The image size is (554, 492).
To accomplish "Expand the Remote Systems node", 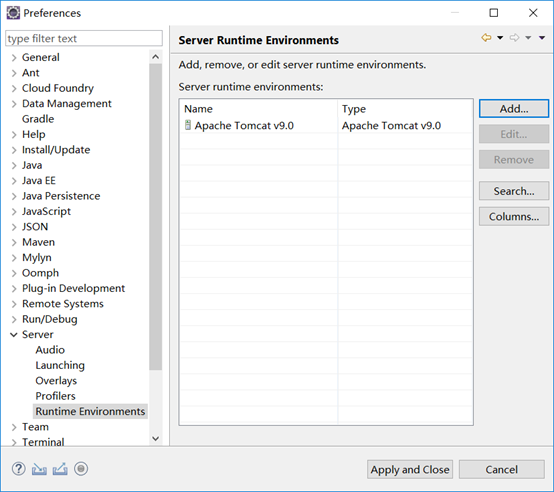I will (x=14, y=304).
